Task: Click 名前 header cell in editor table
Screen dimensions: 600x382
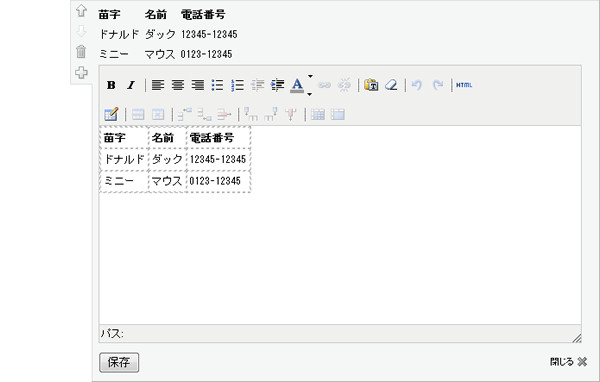Action: 168,137
